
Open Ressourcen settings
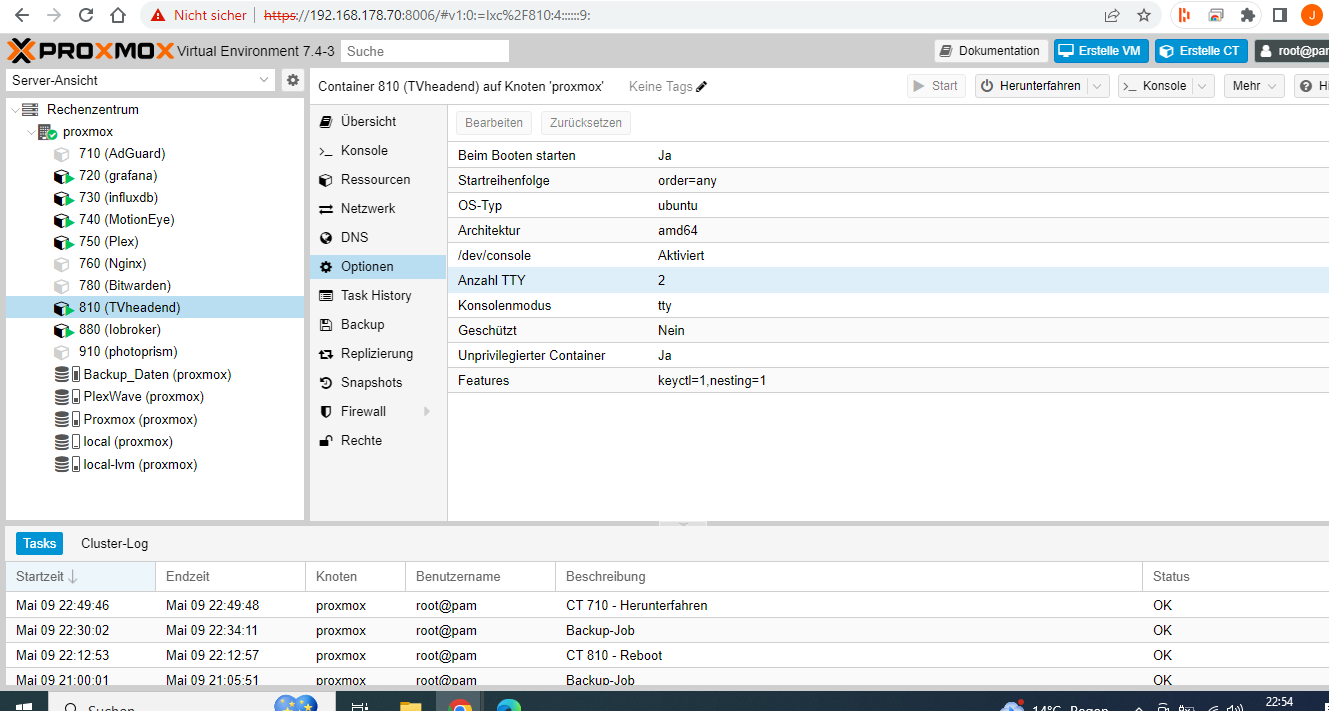[378, 179]
